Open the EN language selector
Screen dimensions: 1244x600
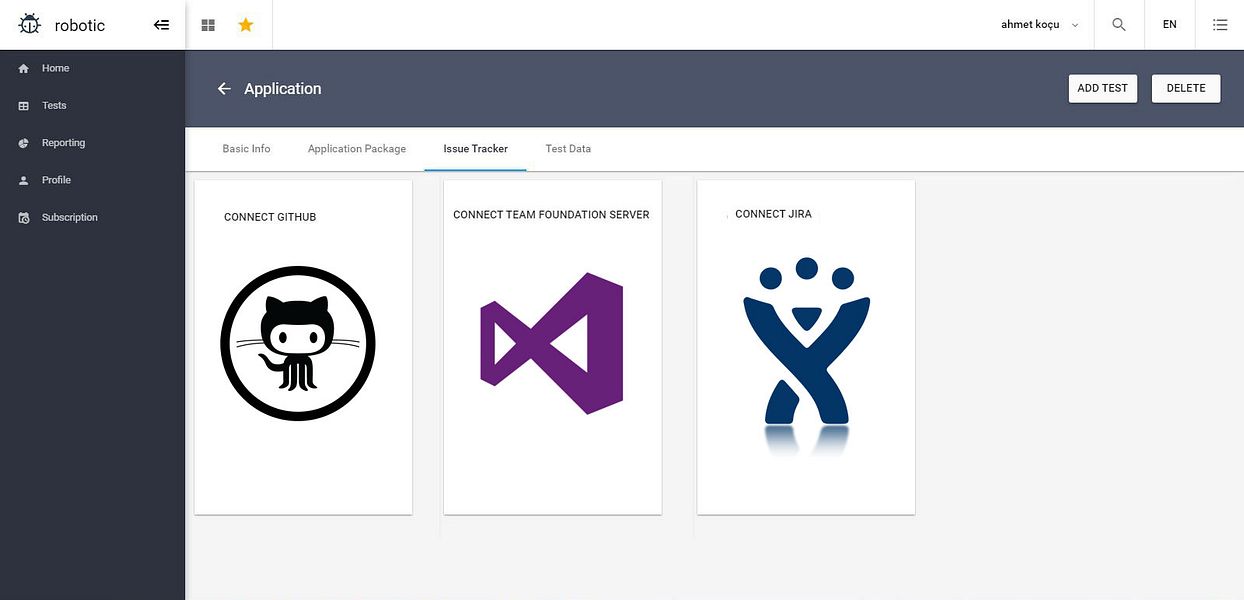[1170, 25]
